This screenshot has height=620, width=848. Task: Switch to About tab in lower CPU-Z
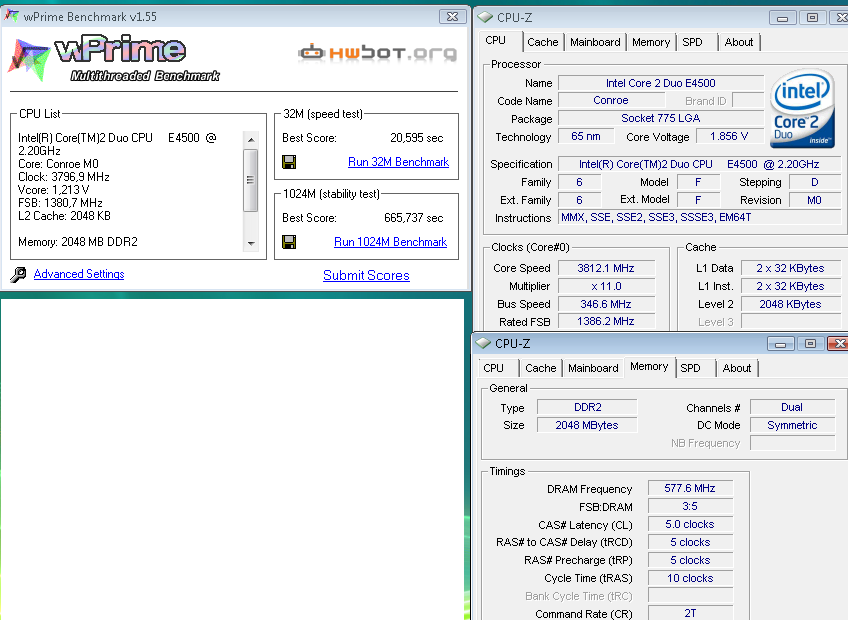tap(737, 368)
